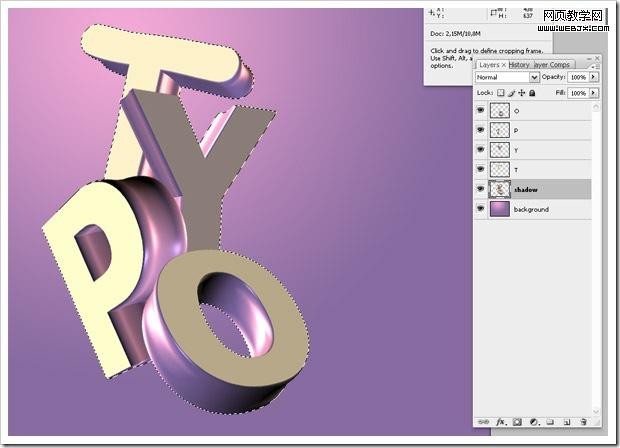Hide the shadow layer
The height and width of the screenshot is (448, 620).
pos(480,189)
